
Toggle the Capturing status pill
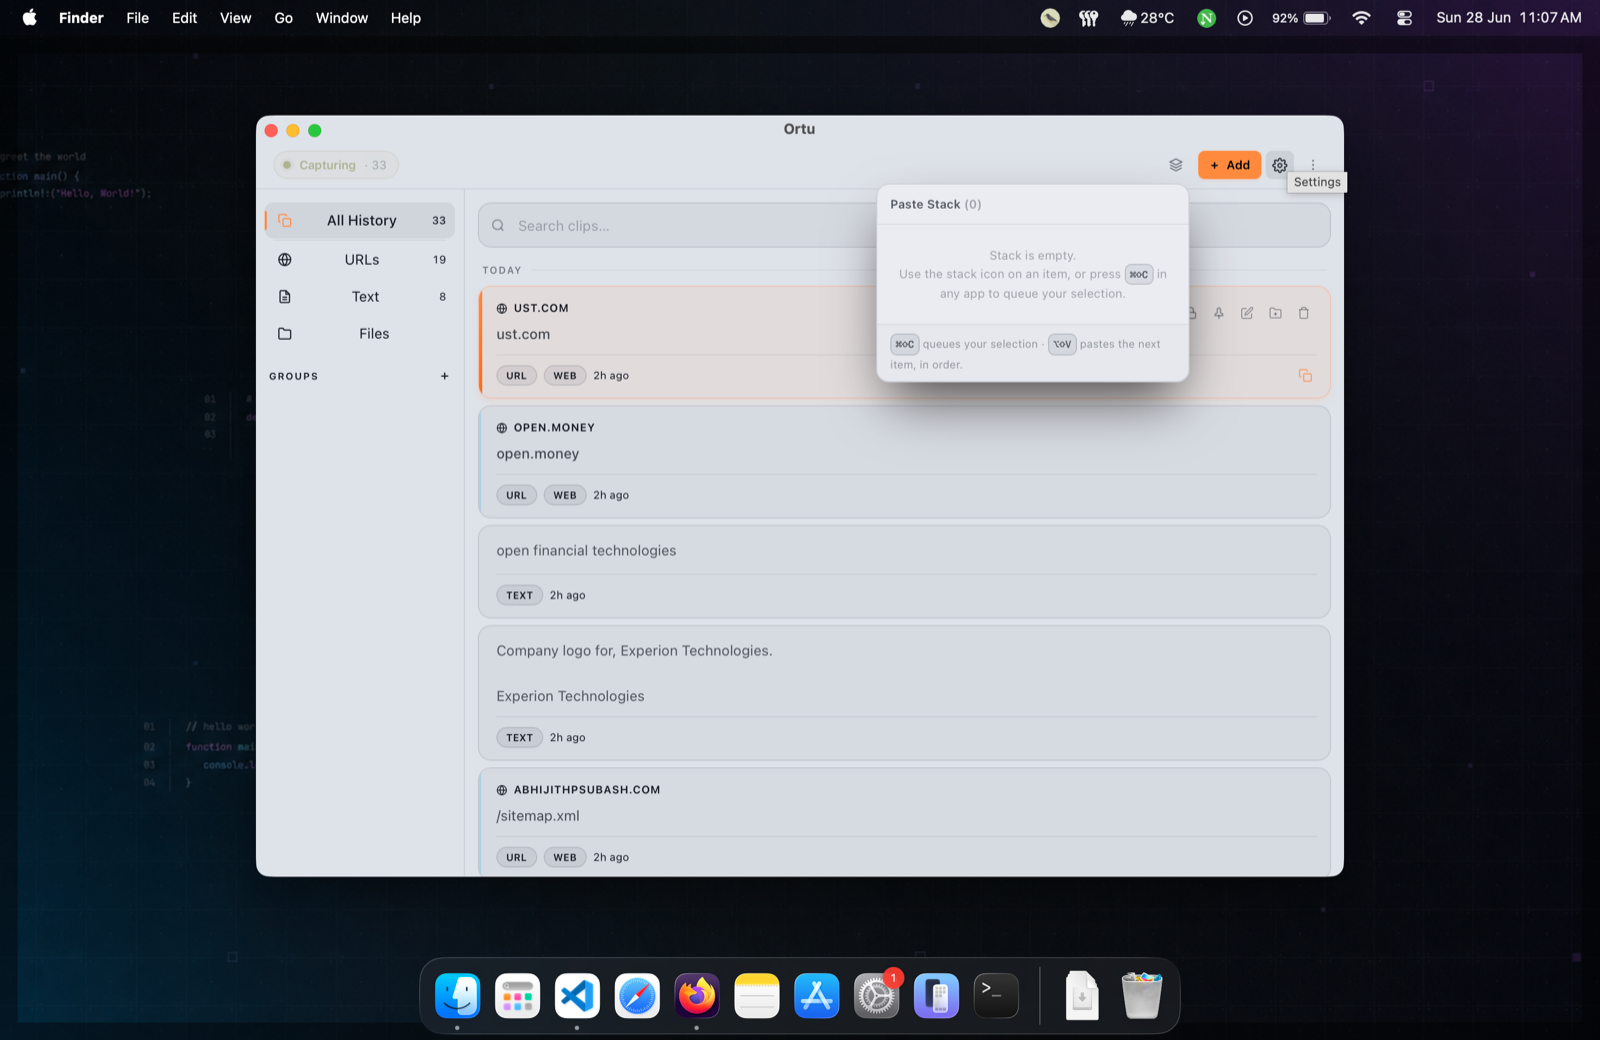pyautogui.click(x=336, y=165)
